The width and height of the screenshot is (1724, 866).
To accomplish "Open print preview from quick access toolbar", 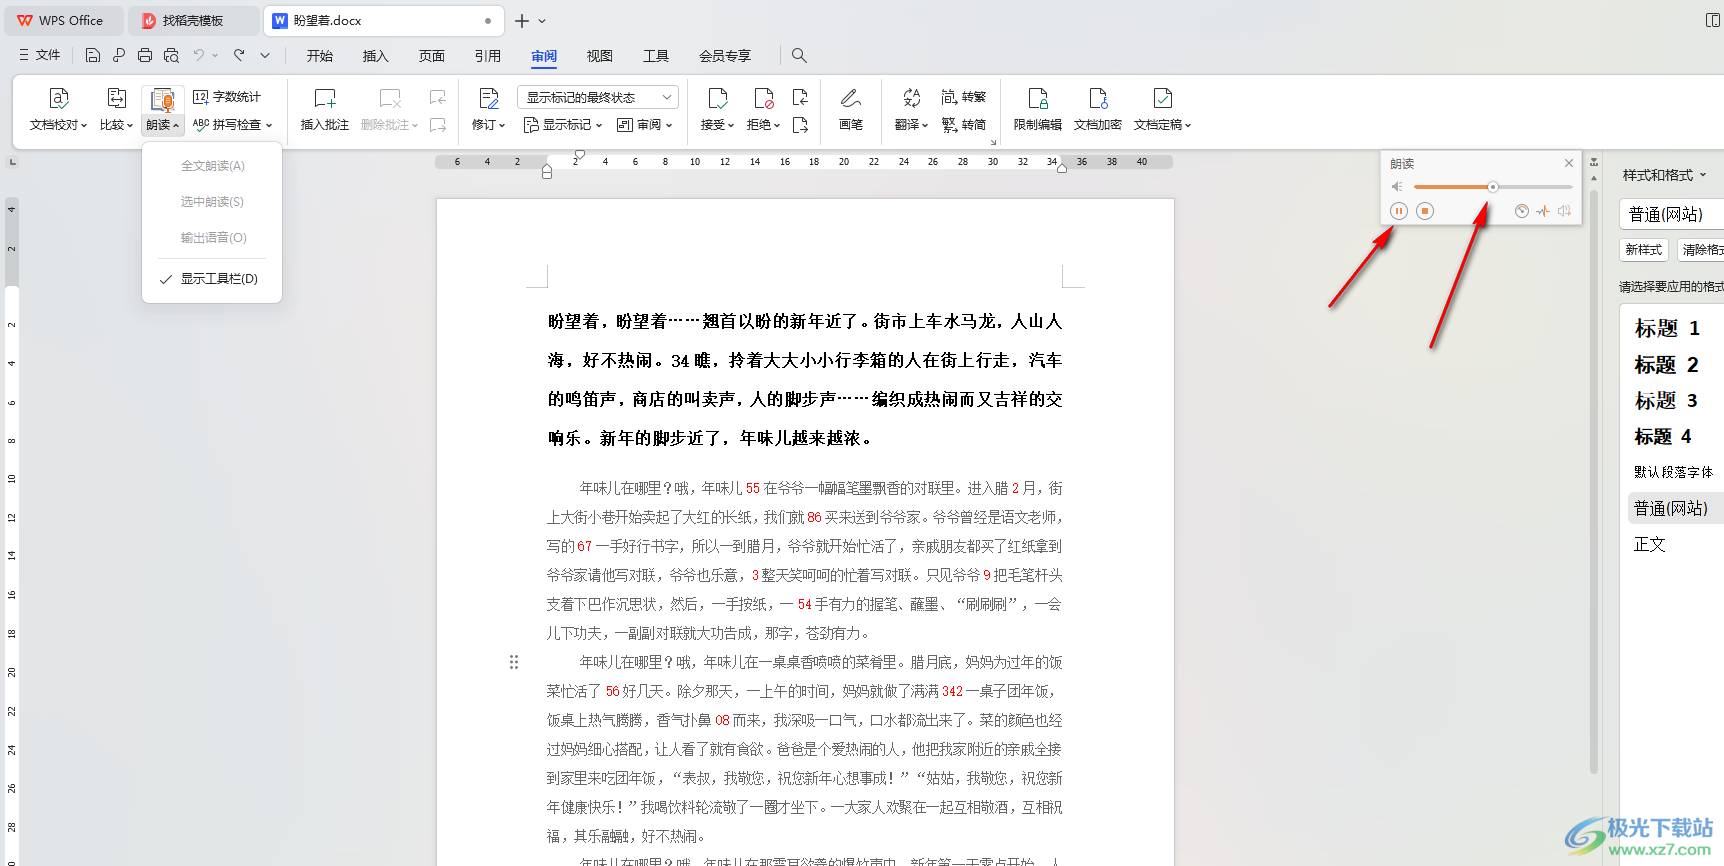I will coord(171,55).
